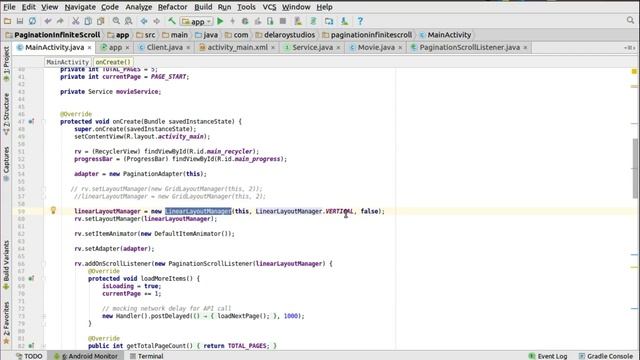Image resolution: width=640 pixels, height=360 pixels.
Task: Click the MainActivity class breadcrumb at right
Action: point(445,35)
